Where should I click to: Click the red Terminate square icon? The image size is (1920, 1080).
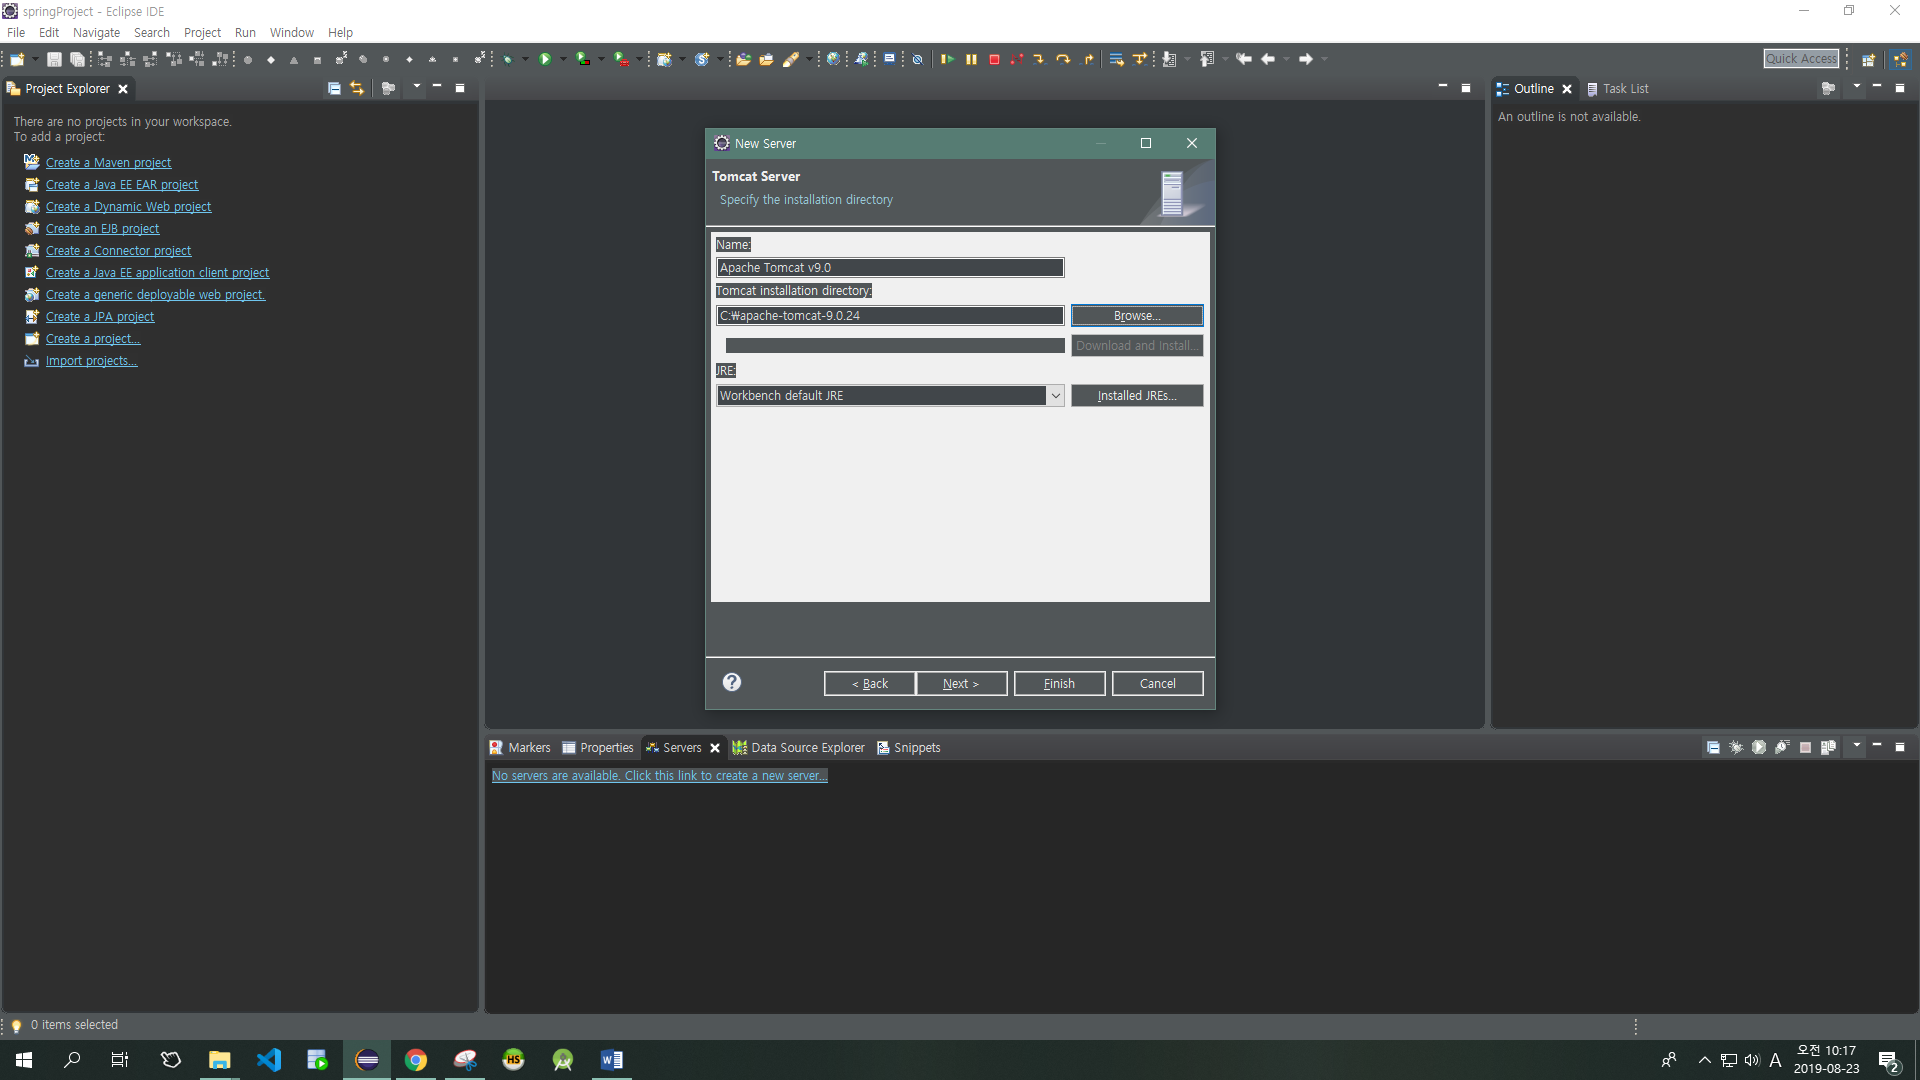pos(994,59)
